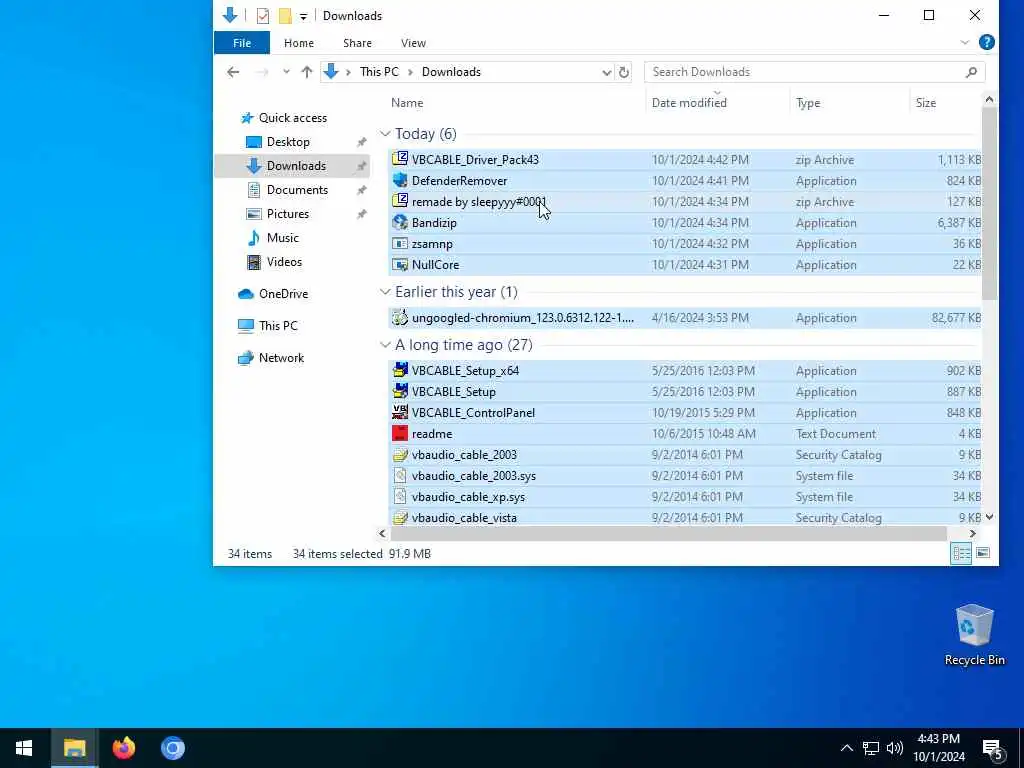Select Network in the navigation pane
The height and width of the screenshot is (768, 1024).
pyautogui.click(x=281, y=358)
